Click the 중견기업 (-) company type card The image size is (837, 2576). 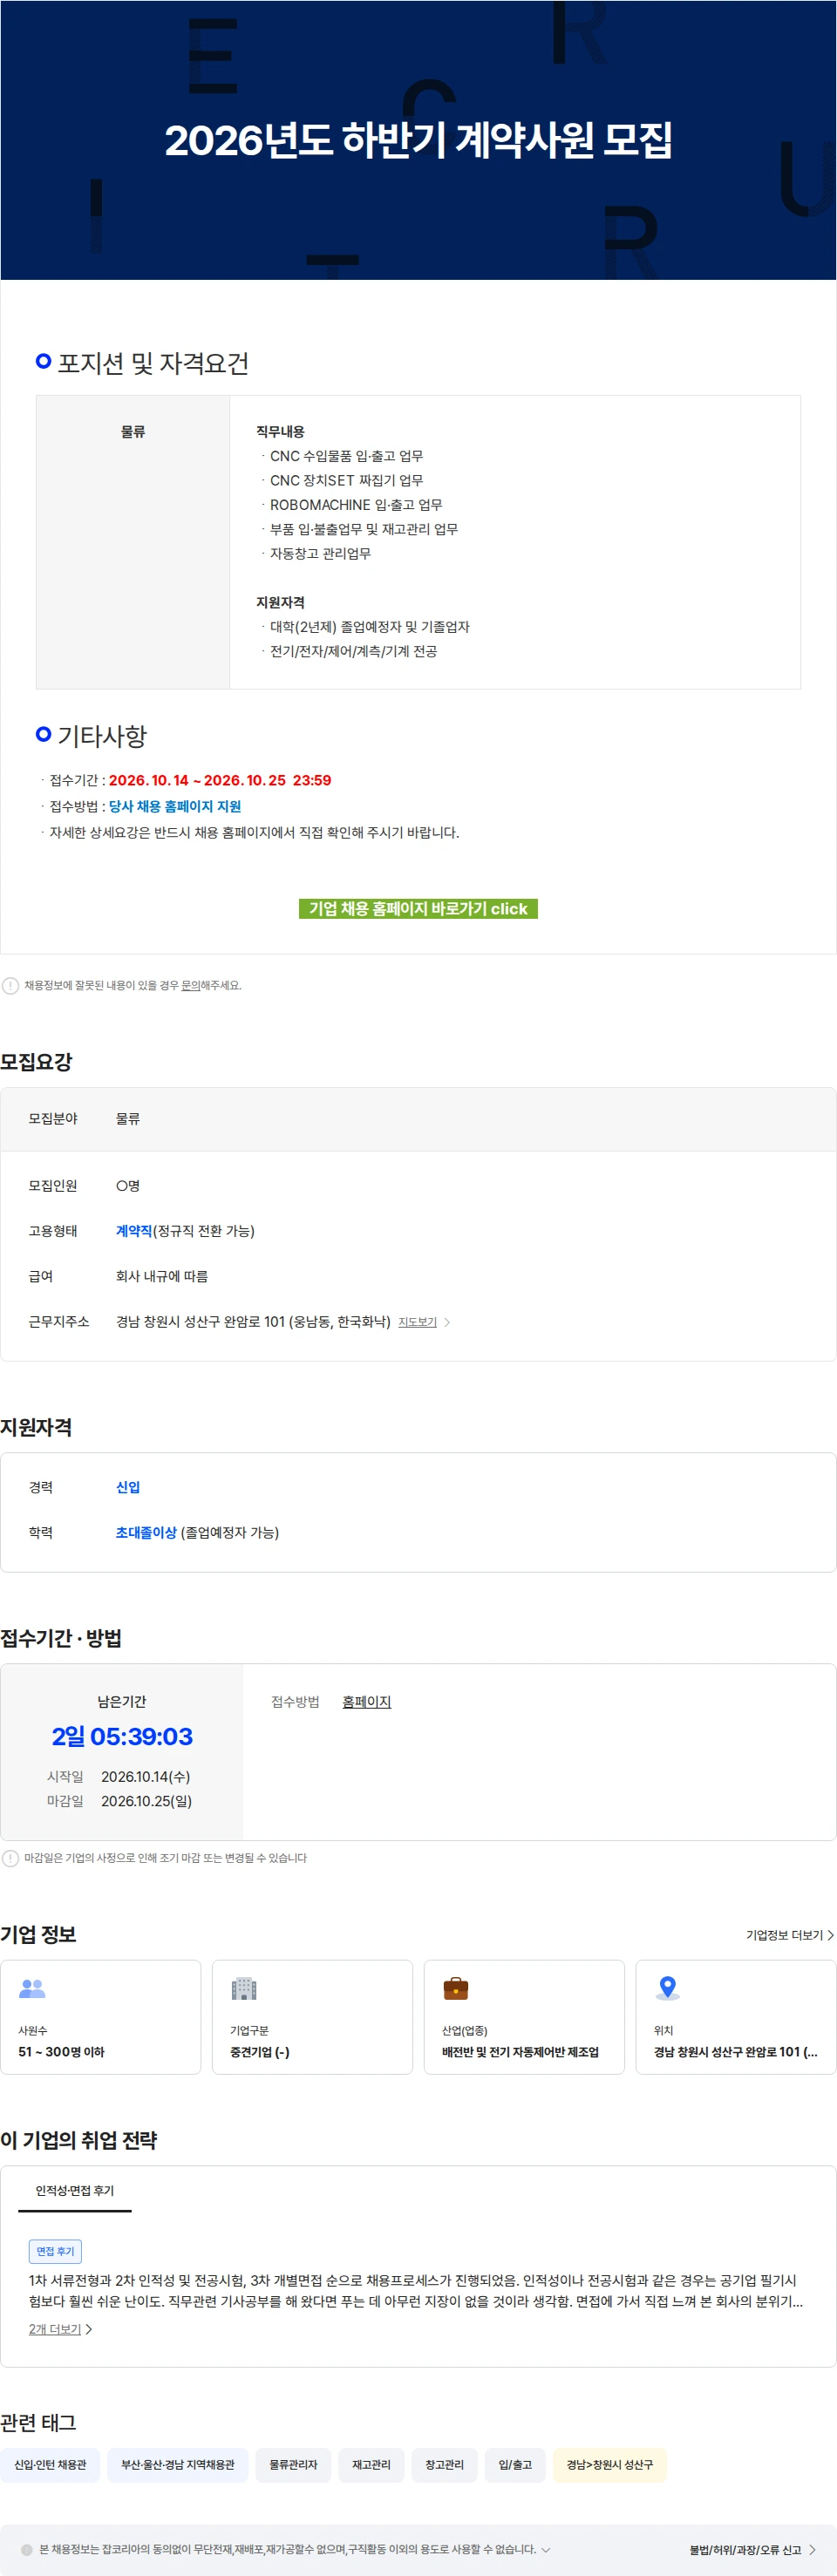coord(312,2017)
